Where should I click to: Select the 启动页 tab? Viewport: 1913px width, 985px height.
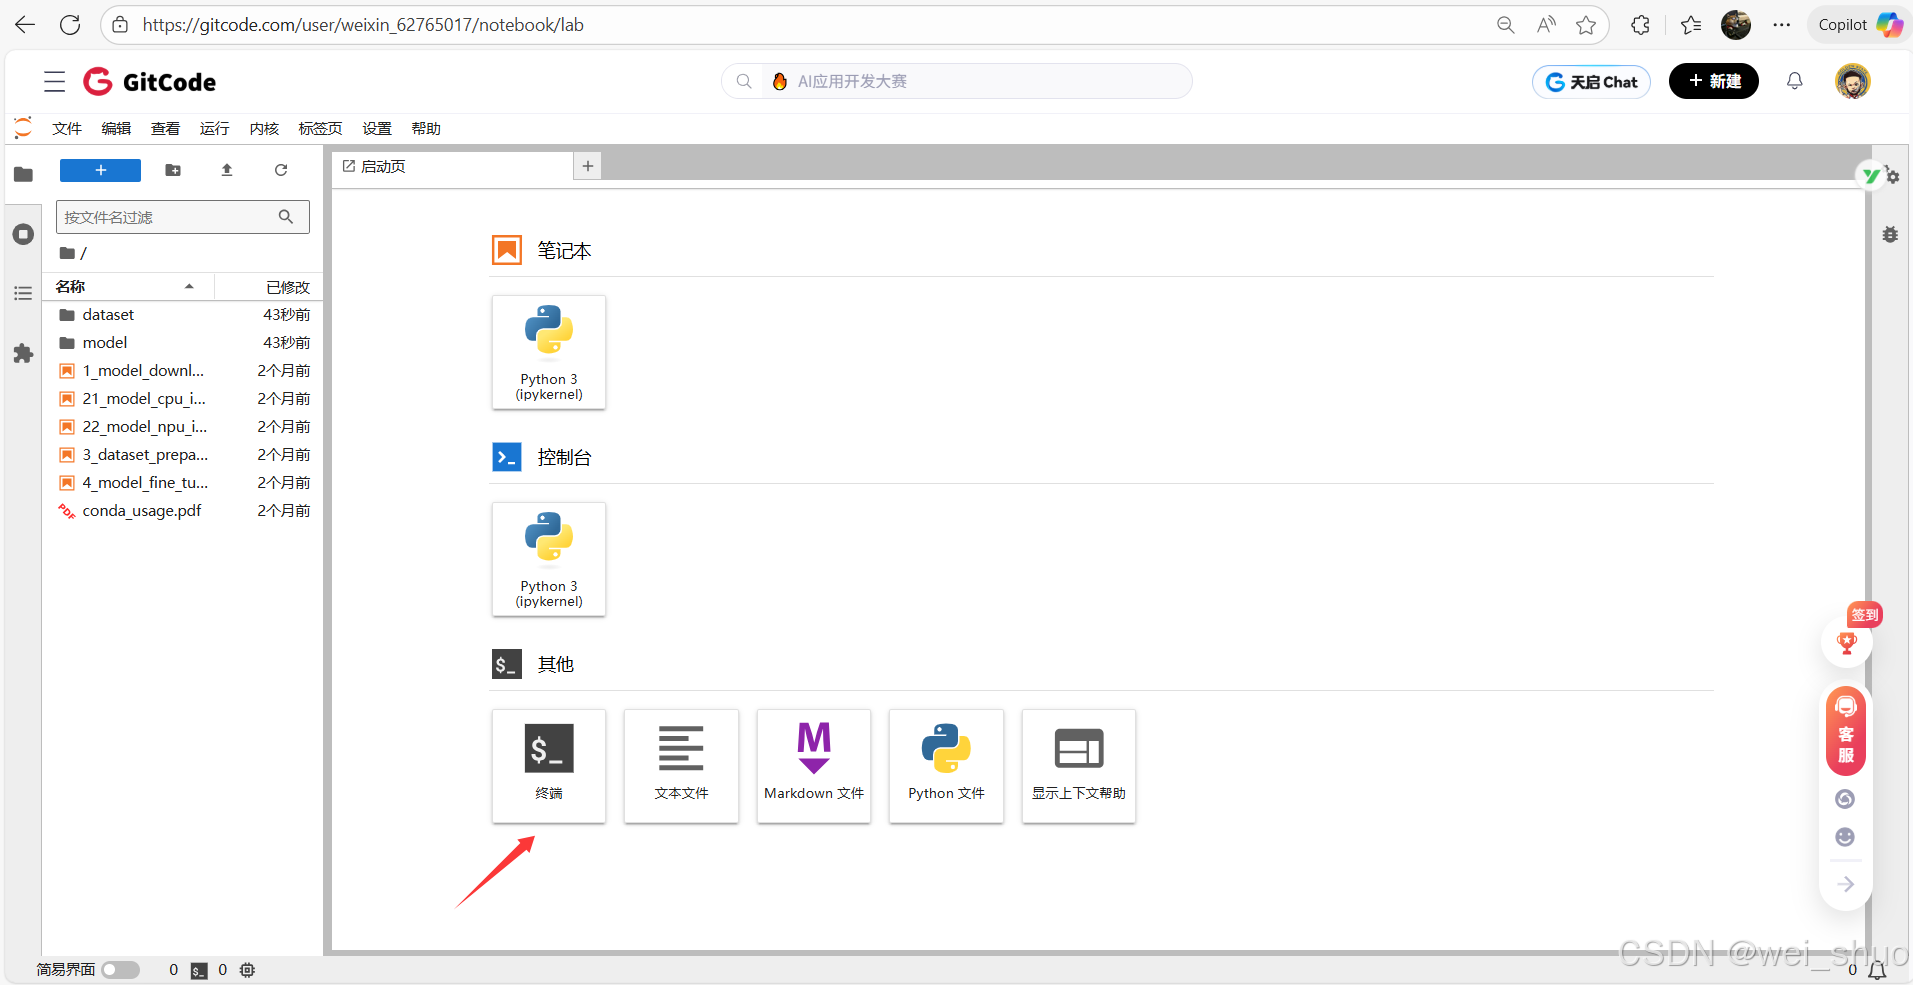(x=452, y=166)
